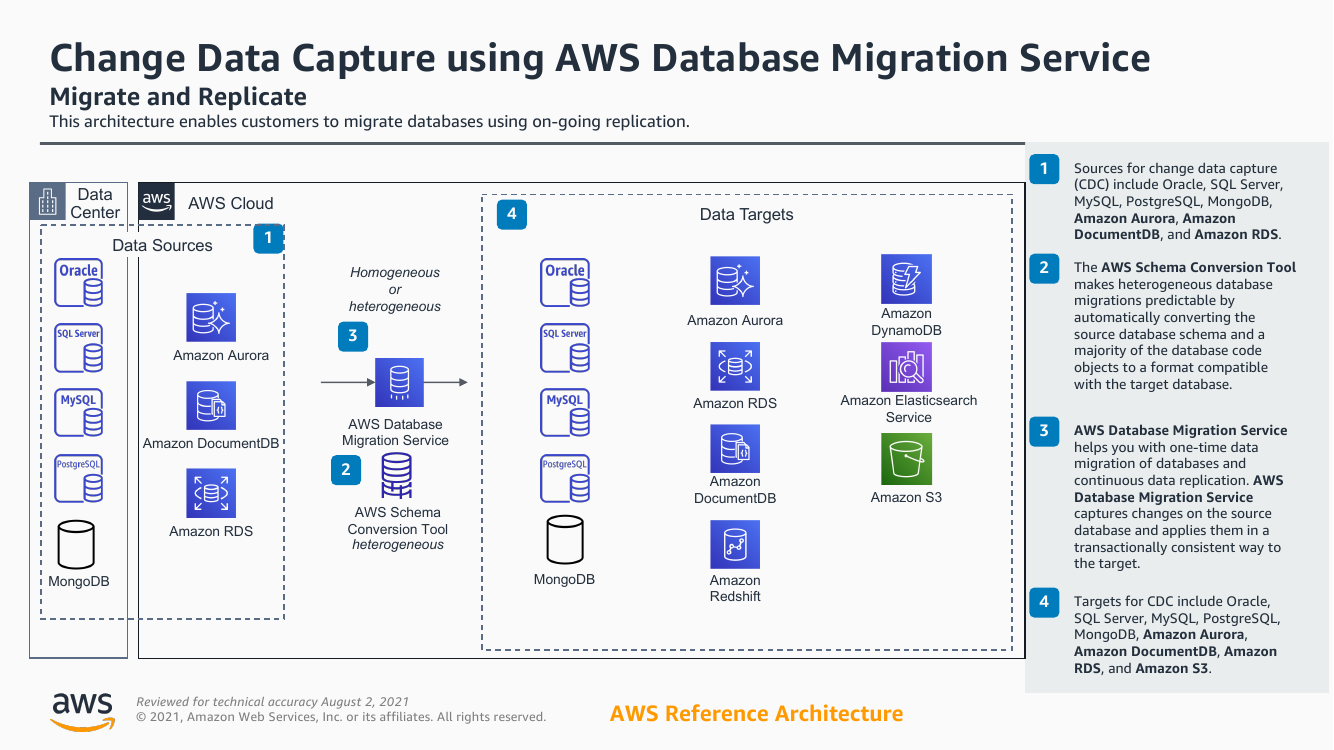This screenshot has height=750, width=1334.
Task: Click the AWS Cloud logo icon
Action: [156, 201]
